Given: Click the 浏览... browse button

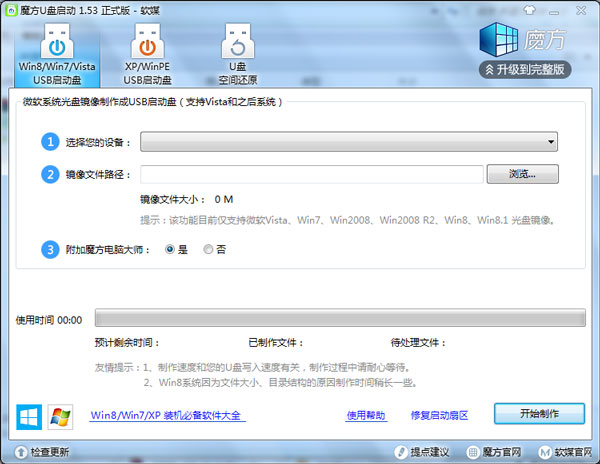Looking at the screenshot, I should [522, 174].
